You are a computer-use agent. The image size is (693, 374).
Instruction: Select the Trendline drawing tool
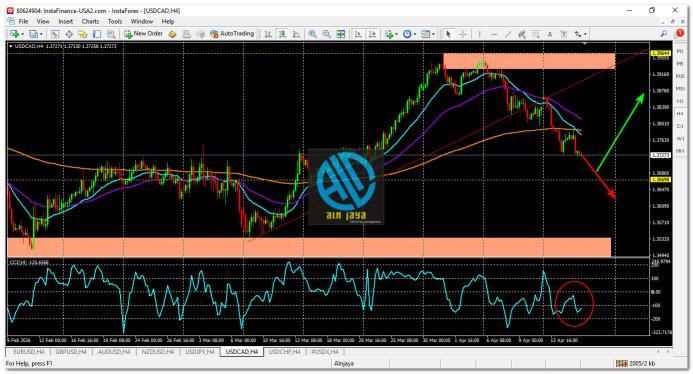tap(508, 34)
